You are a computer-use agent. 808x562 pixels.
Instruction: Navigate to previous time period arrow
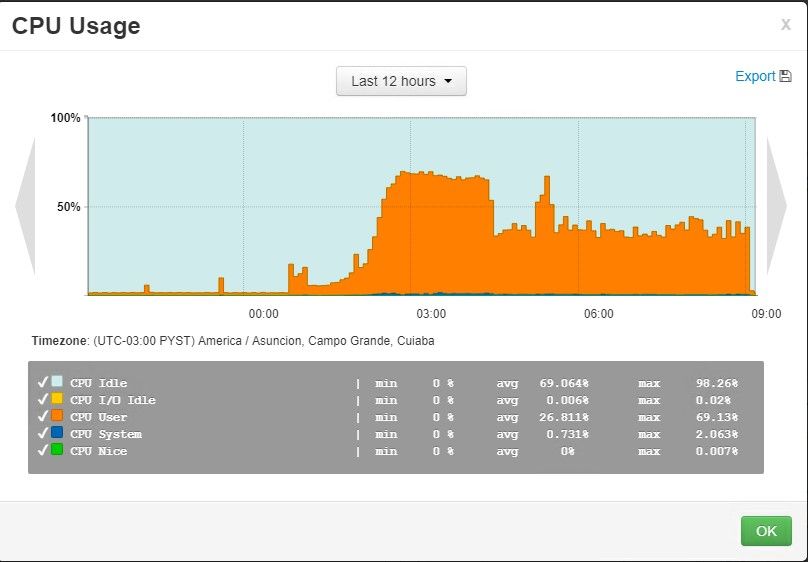click(26, 206)
